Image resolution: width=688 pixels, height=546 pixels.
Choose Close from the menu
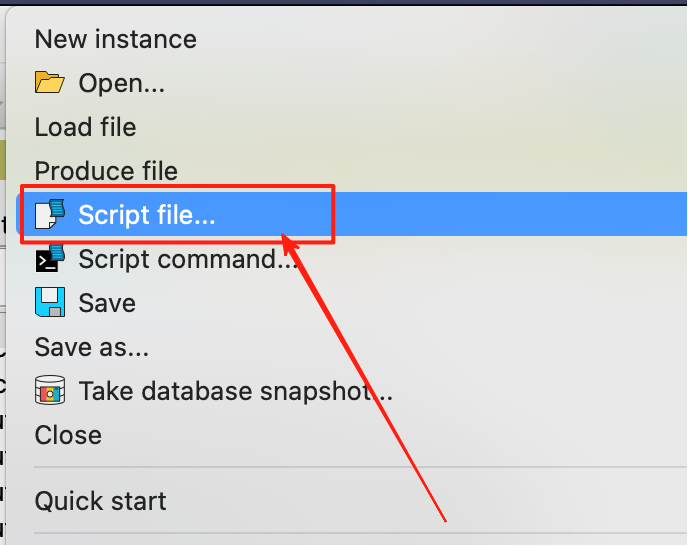tap(68, 435)
